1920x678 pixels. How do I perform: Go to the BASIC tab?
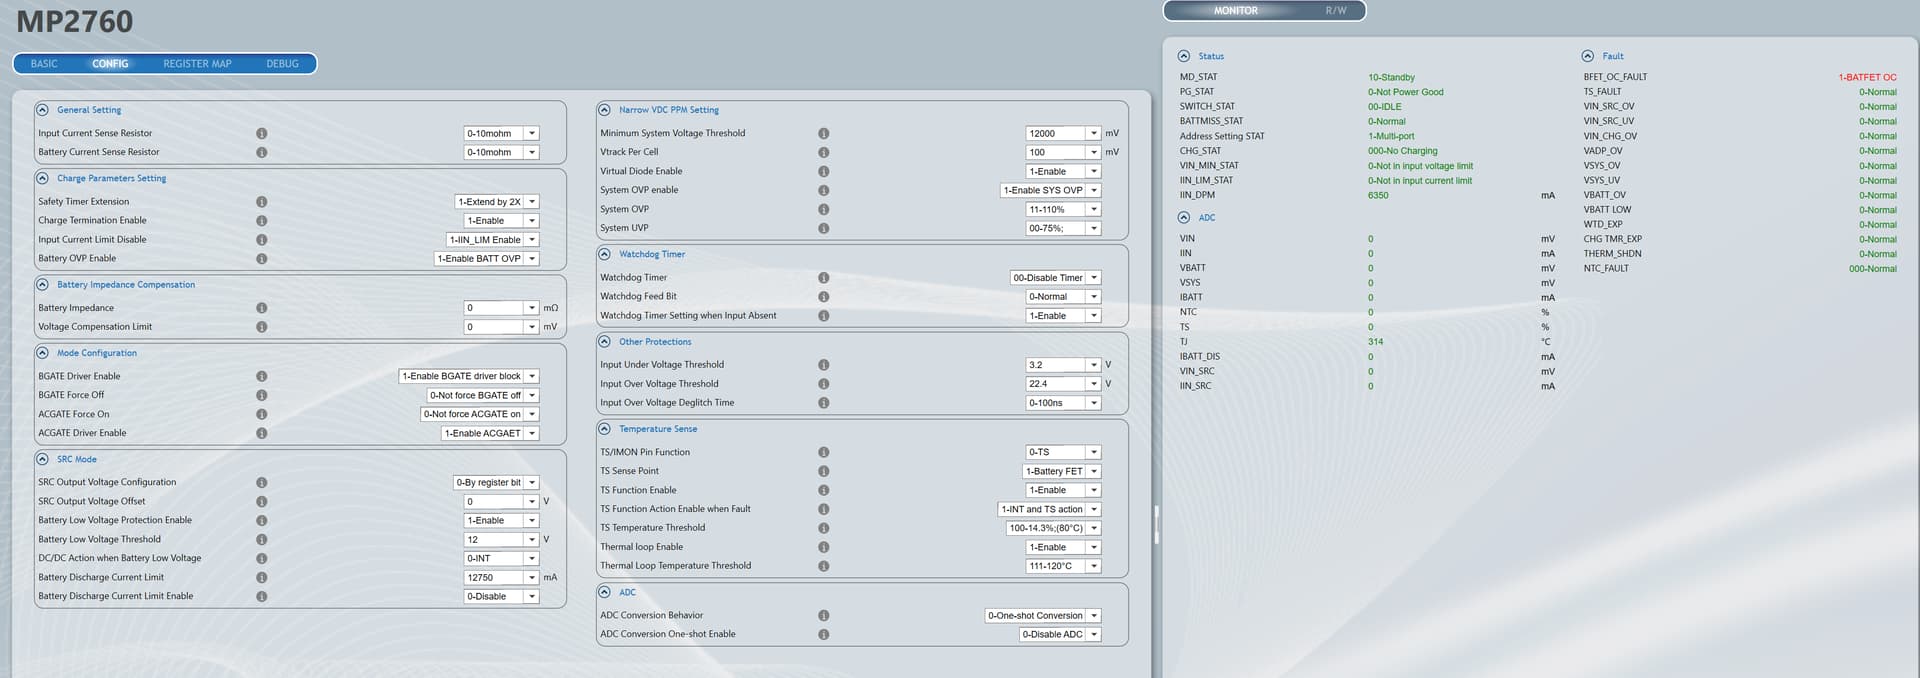coord(44,64)
